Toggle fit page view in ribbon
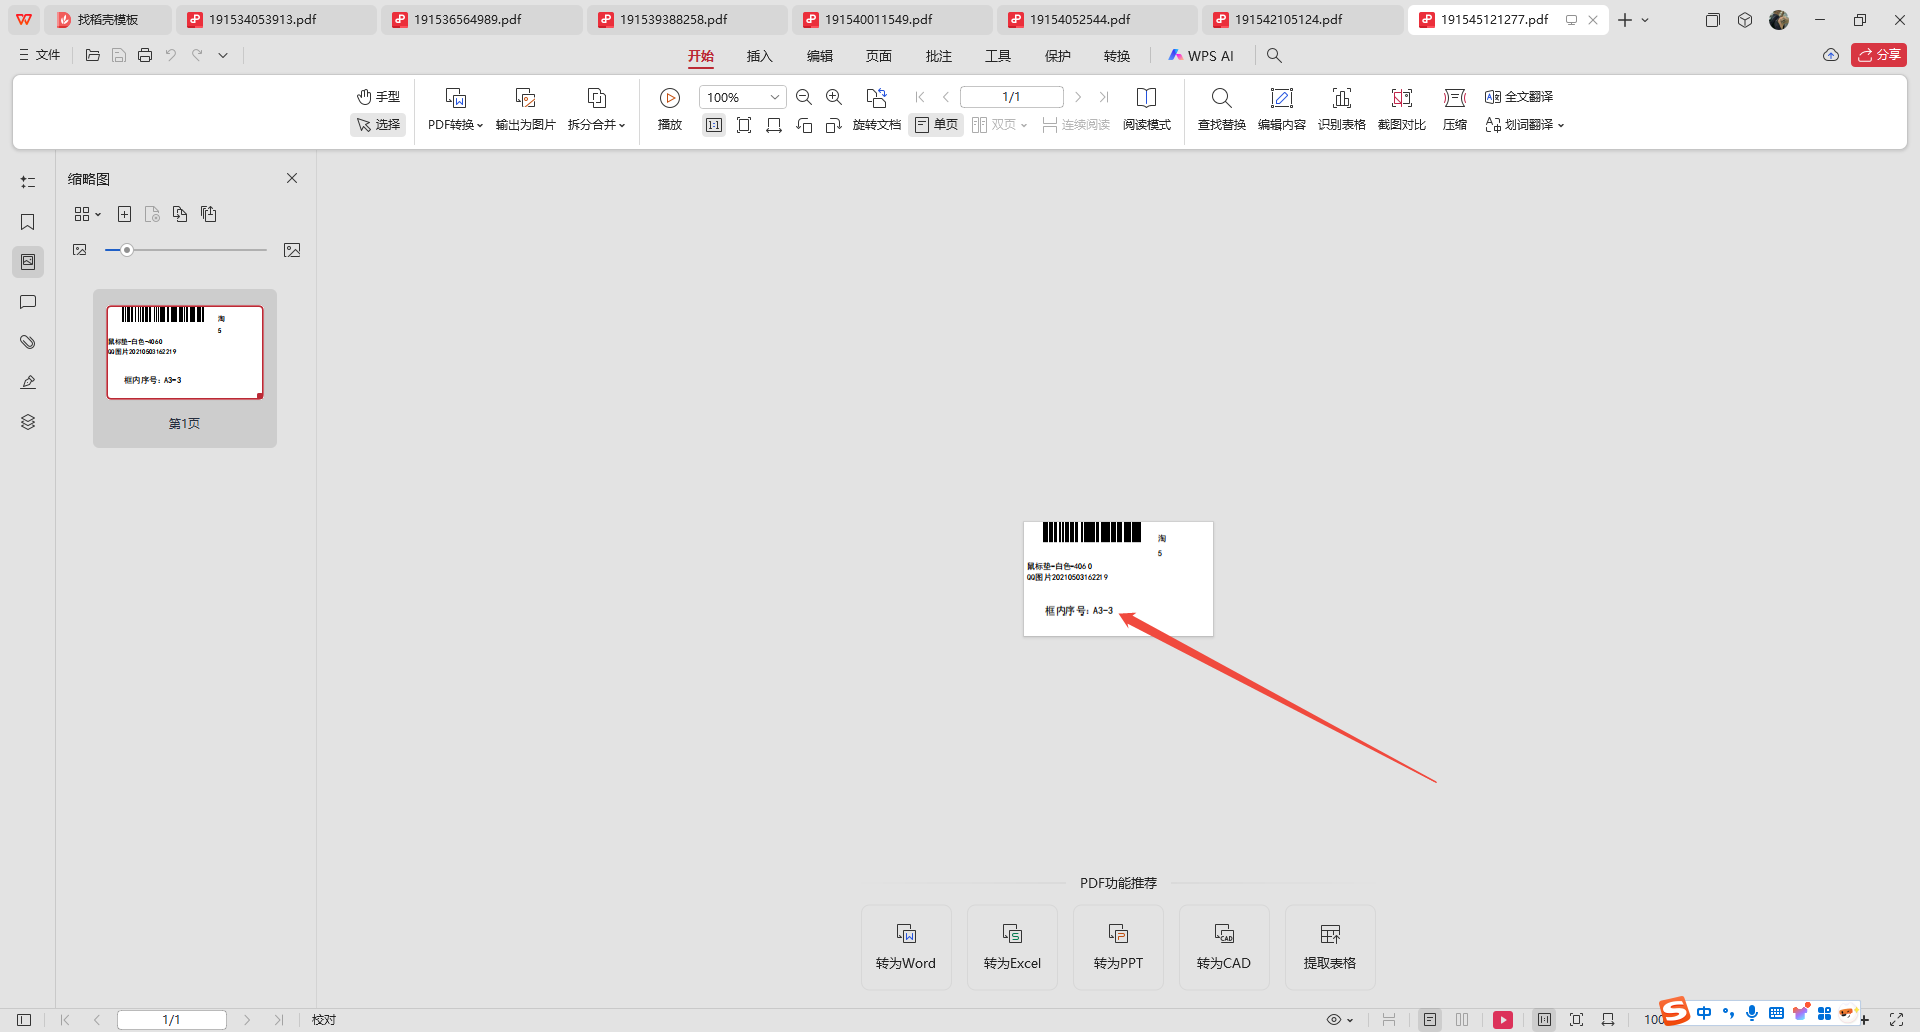This screenshot has height=1032, width=1920. pos(744,125)
